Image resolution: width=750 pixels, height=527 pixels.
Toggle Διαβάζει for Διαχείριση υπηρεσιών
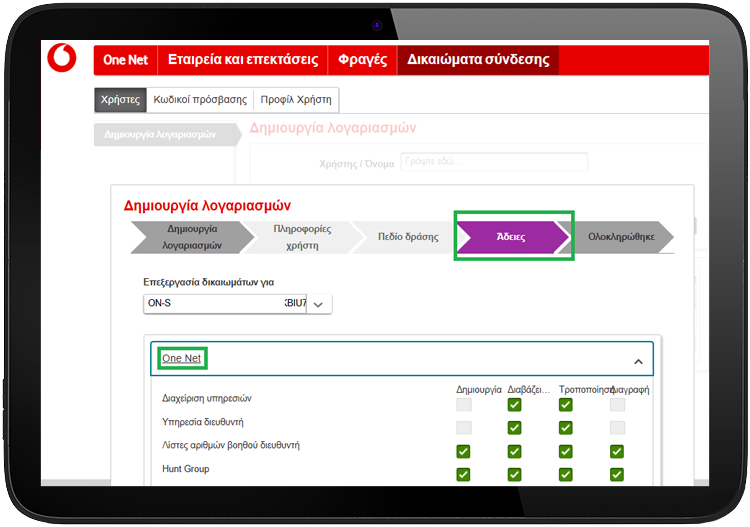point(514,405)
